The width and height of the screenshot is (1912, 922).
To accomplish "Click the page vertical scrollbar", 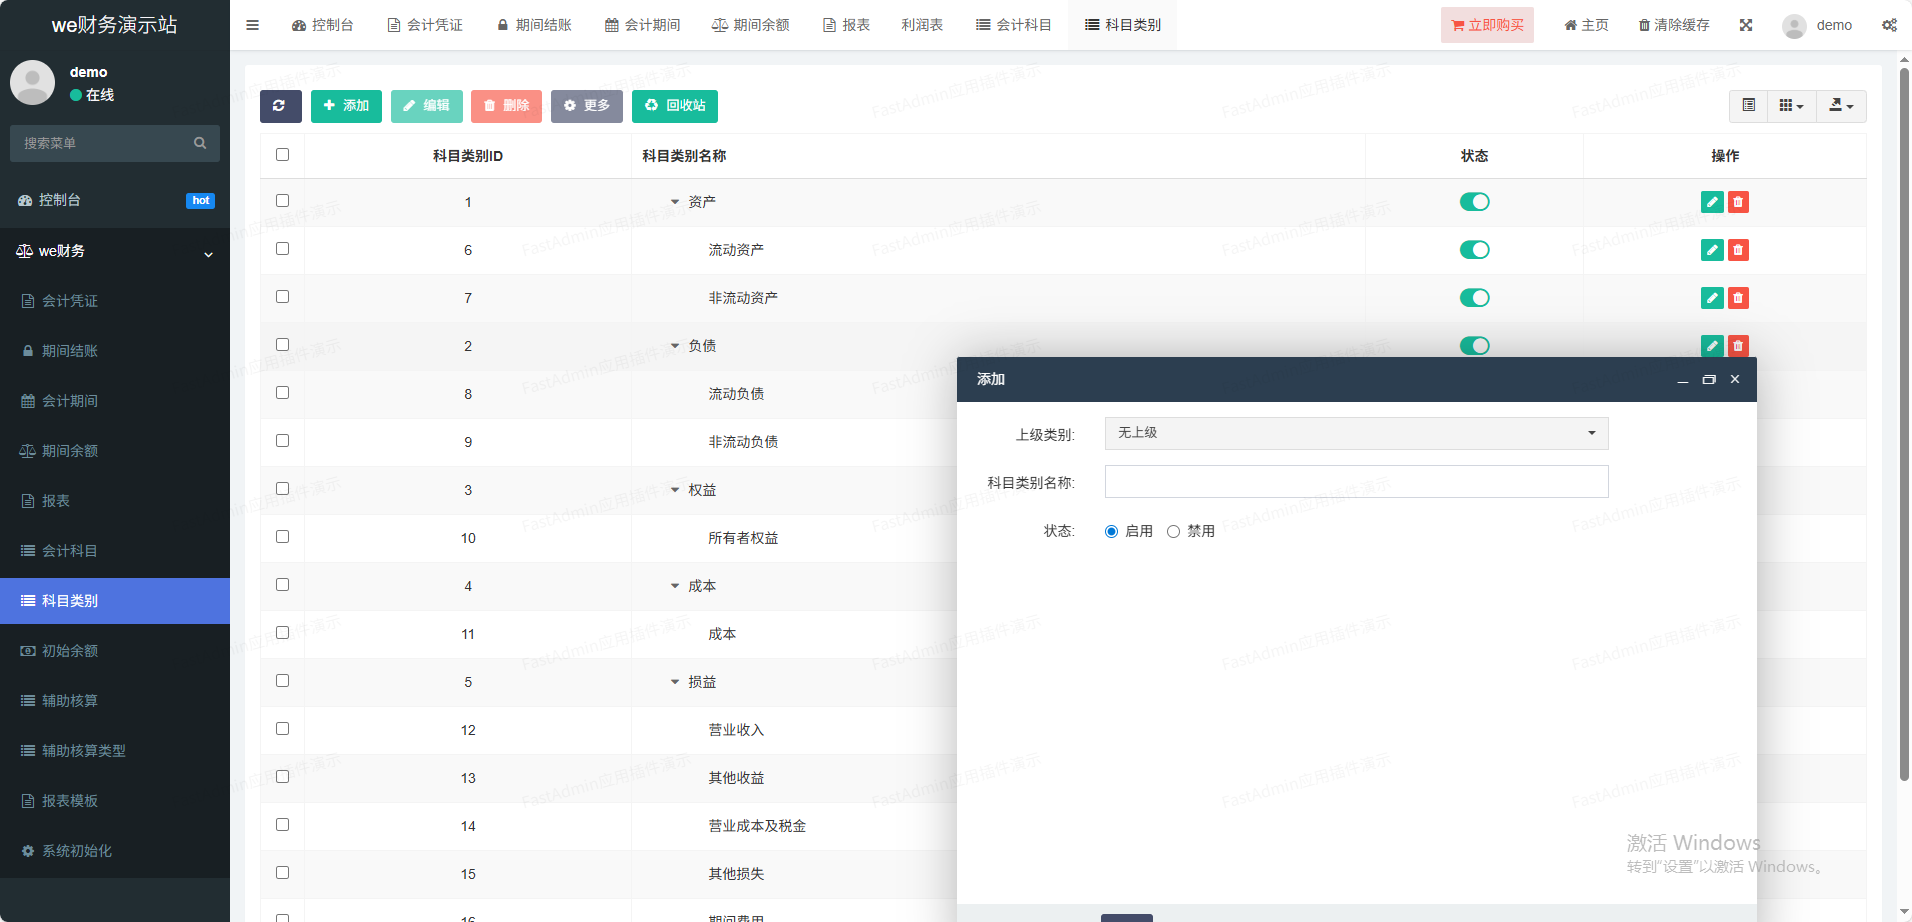I will click(1904, 420).
